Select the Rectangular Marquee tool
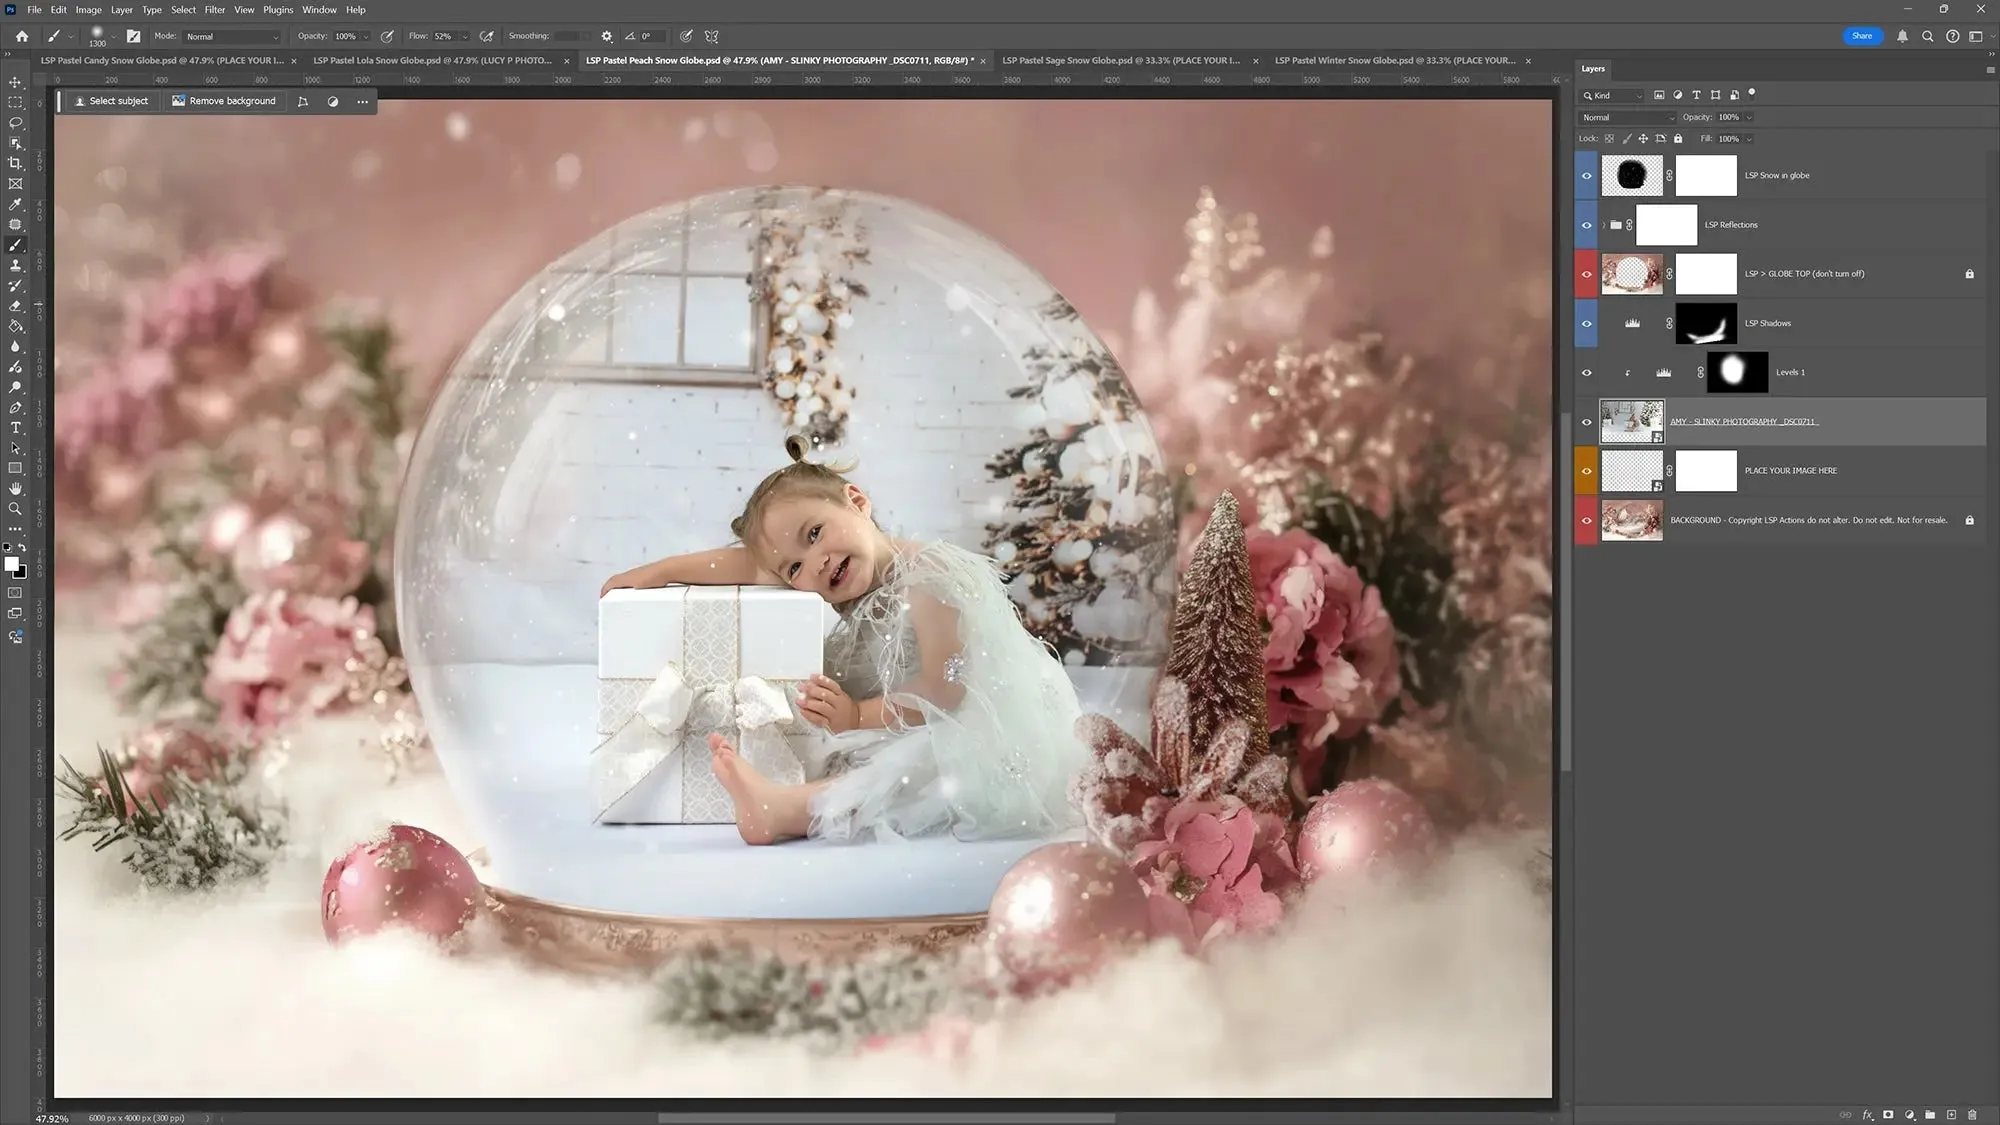 pos(15,102)
